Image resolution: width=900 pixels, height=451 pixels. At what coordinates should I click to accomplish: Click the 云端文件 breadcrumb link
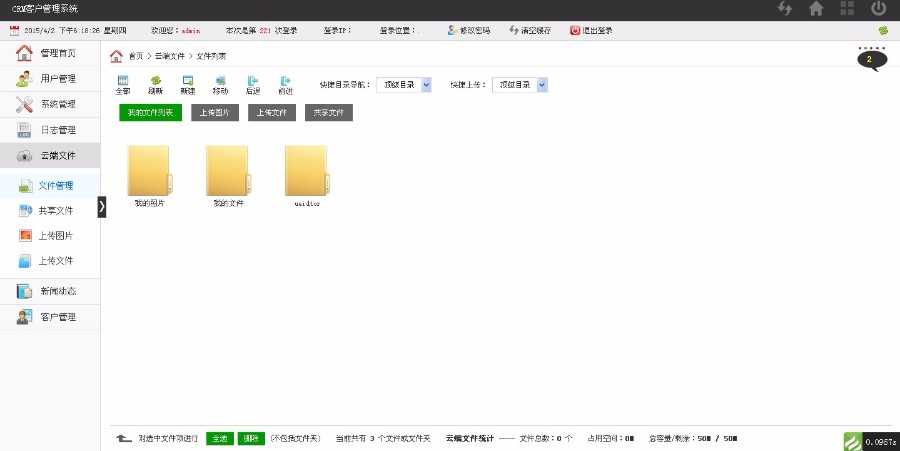point(170,56)
